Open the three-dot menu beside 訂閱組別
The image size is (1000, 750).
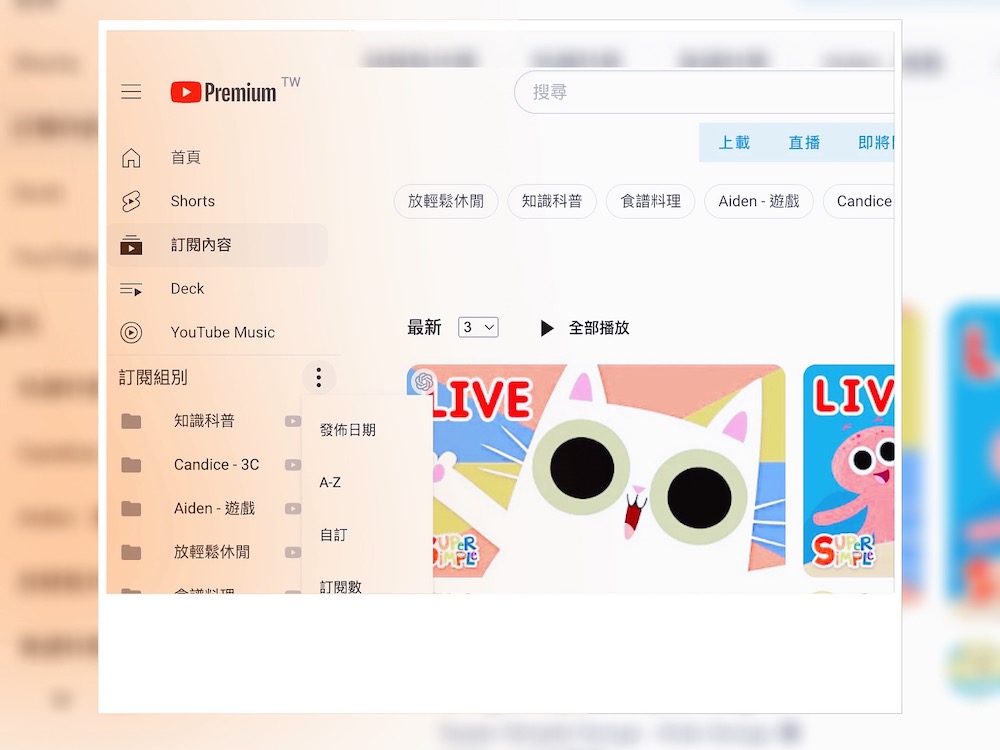pos(318,377)
